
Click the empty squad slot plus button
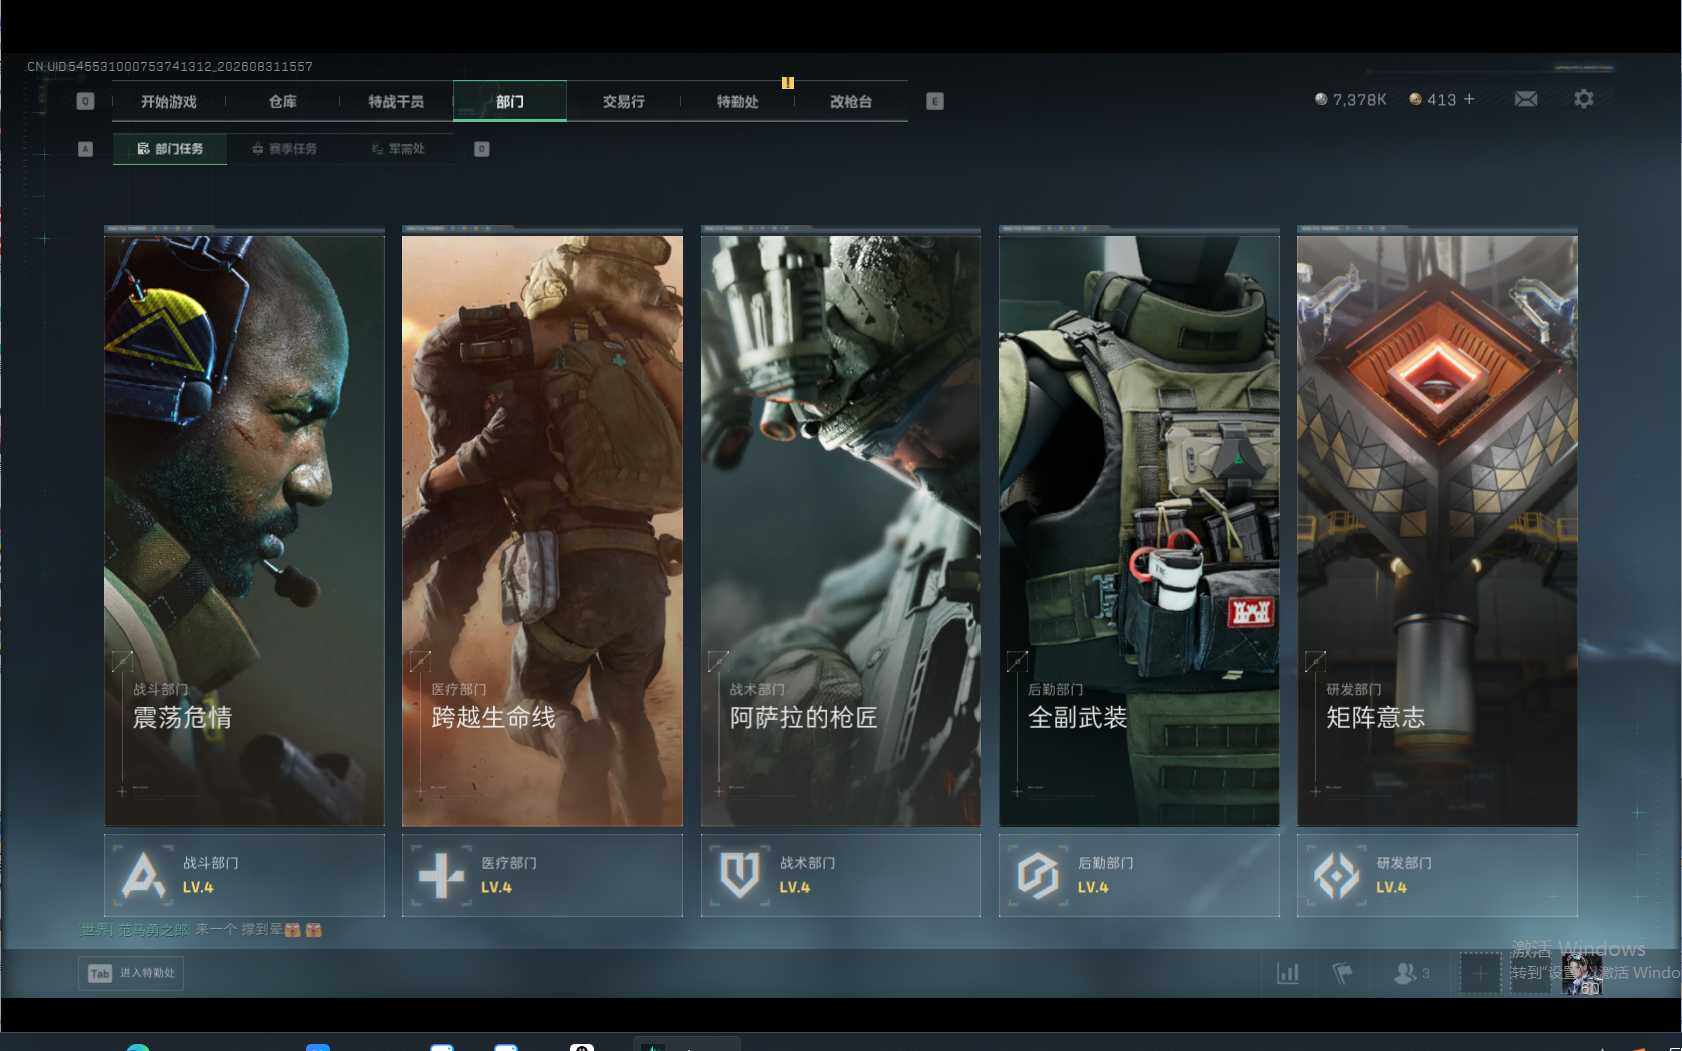pyautogui.click(x=1480, y=973)
